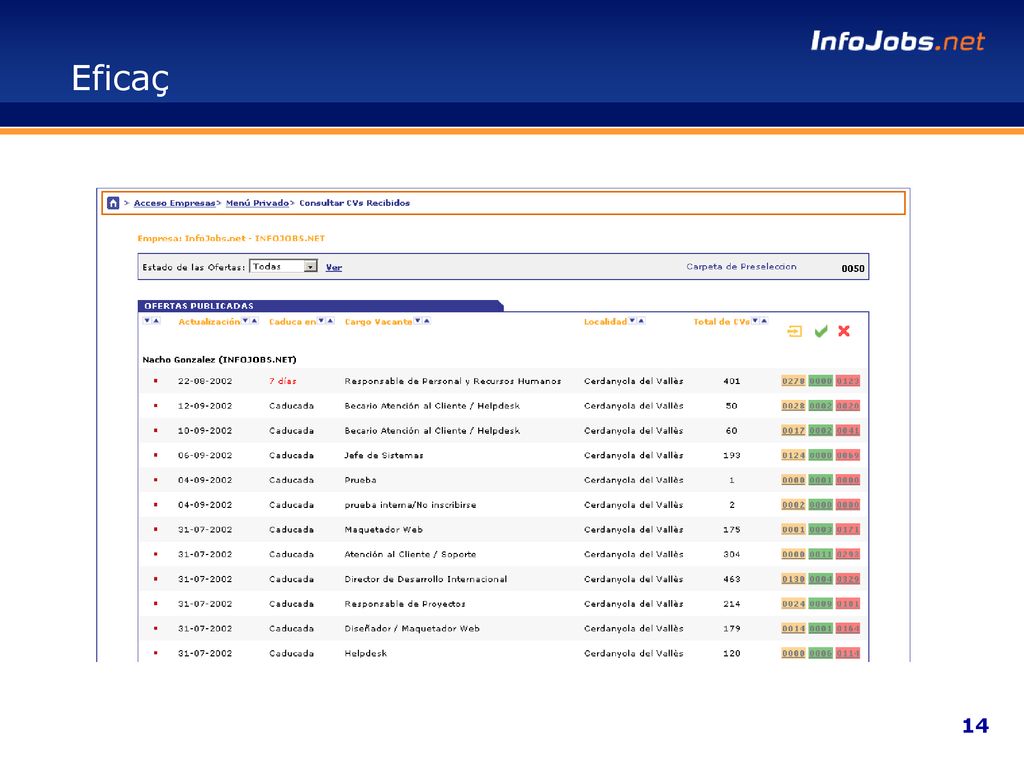Click the date 06-09-2002 in Jefe de Sistemas row
The height and width of the screenshot is (768, 1024).
(205, 455)
